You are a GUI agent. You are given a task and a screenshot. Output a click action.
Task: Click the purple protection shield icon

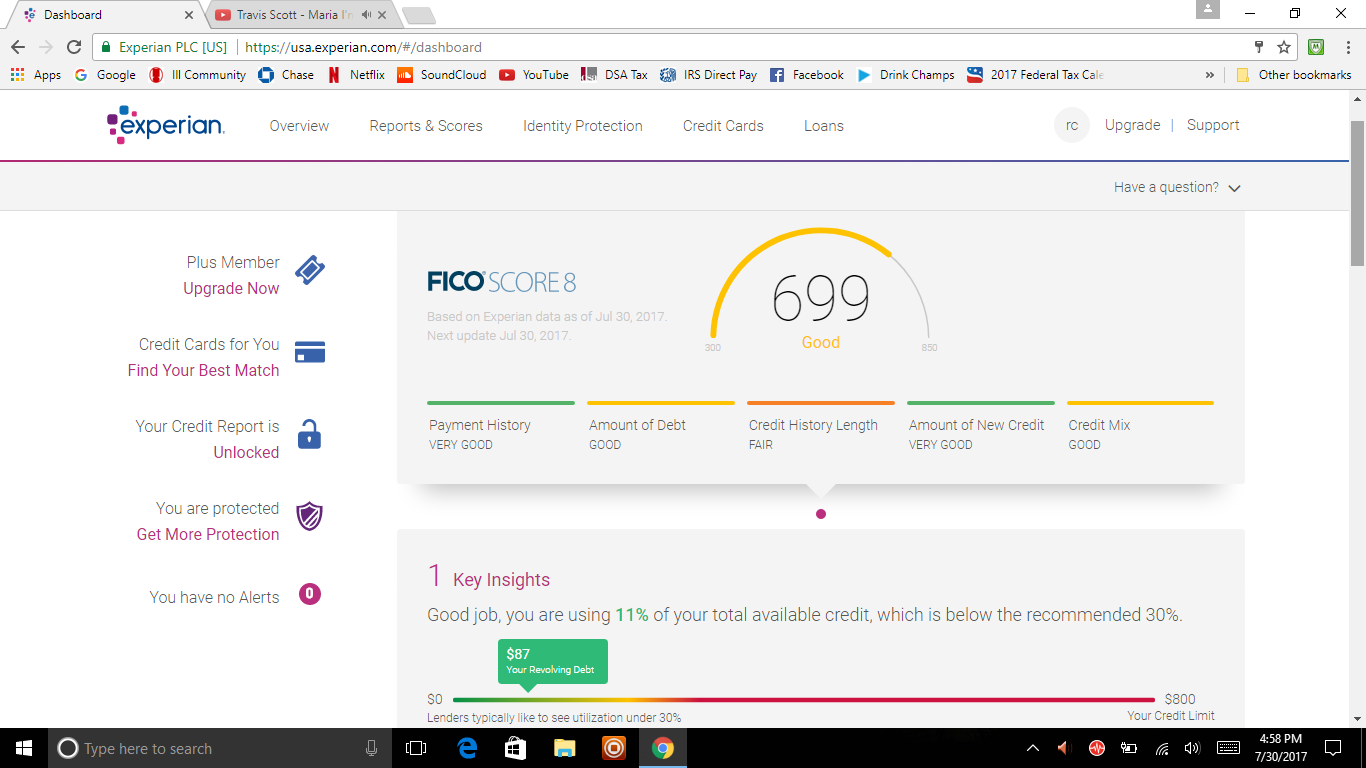(310, 517)
